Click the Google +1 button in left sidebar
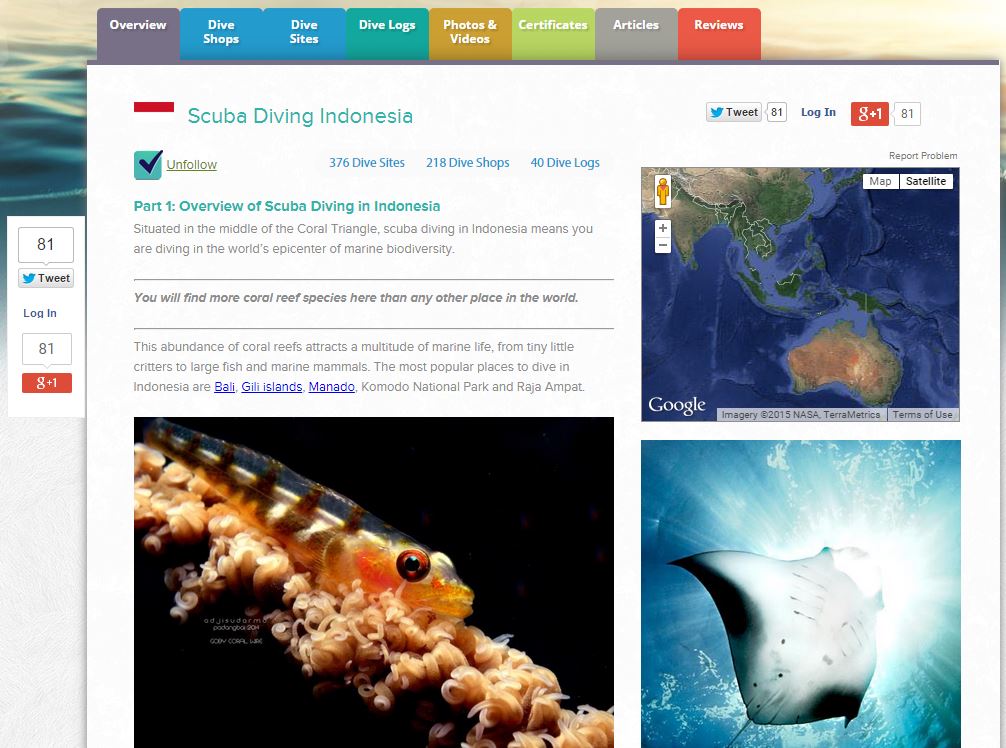This screenshot has height=748, width=1006. (47, 383)
